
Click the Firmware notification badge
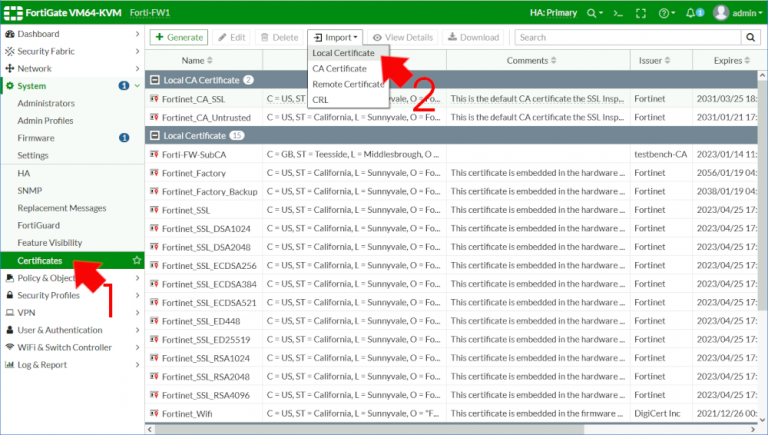pos(124,138)
